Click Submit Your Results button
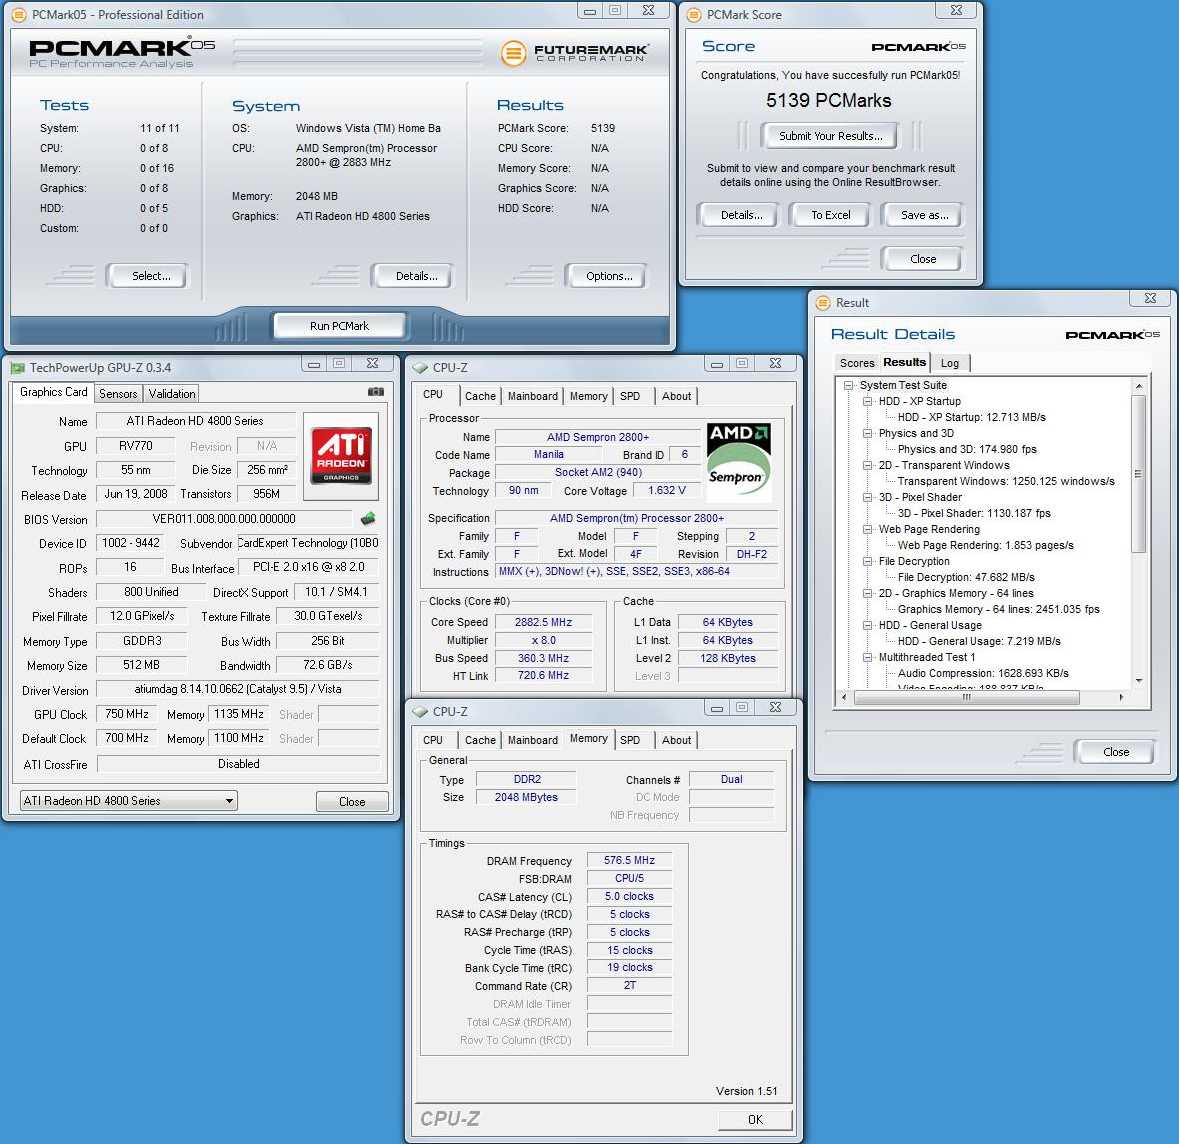1179x1144 pixels. point(830,136)
